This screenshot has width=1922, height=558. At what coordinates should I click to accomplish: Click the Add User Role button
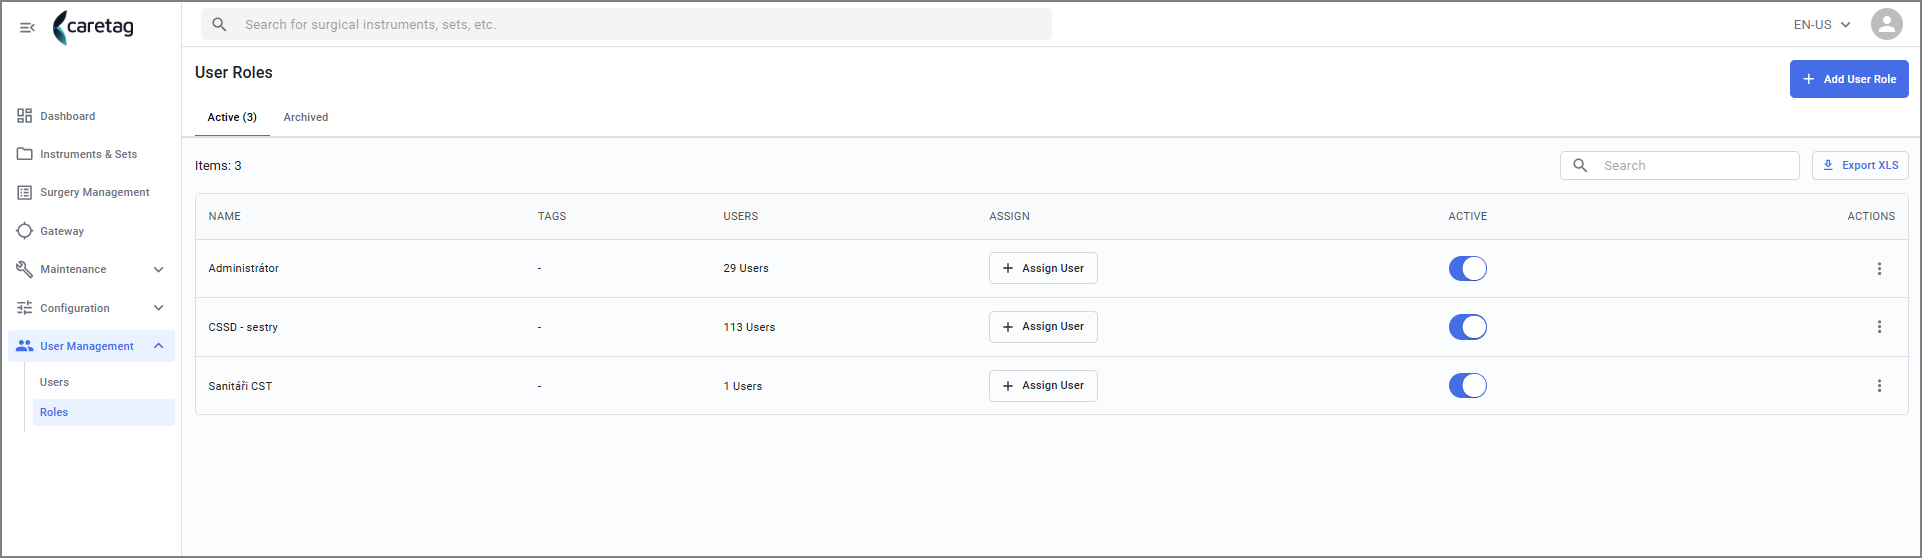(x=1848, y=79)
